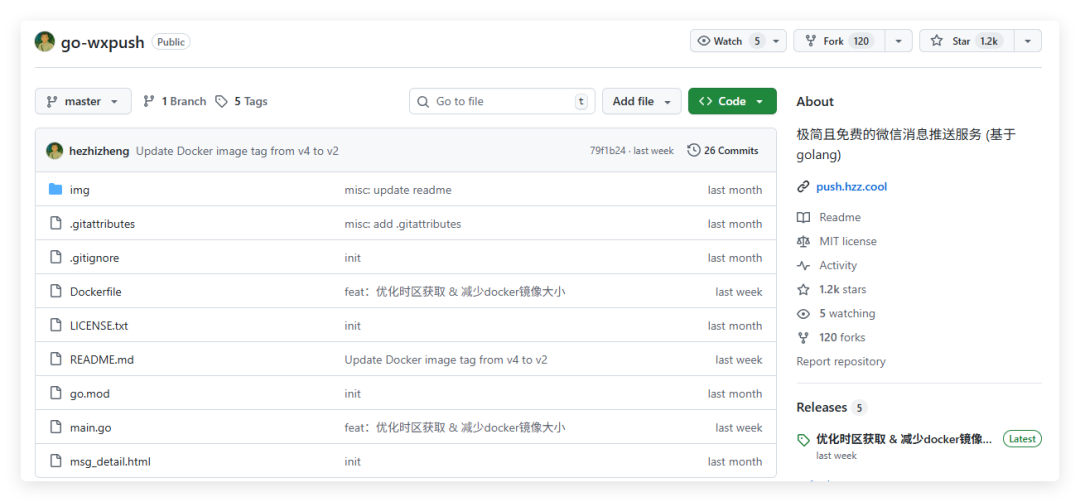Click the file icon next to .gitignore
The image size is (1080, 502).
click(56, 258)
